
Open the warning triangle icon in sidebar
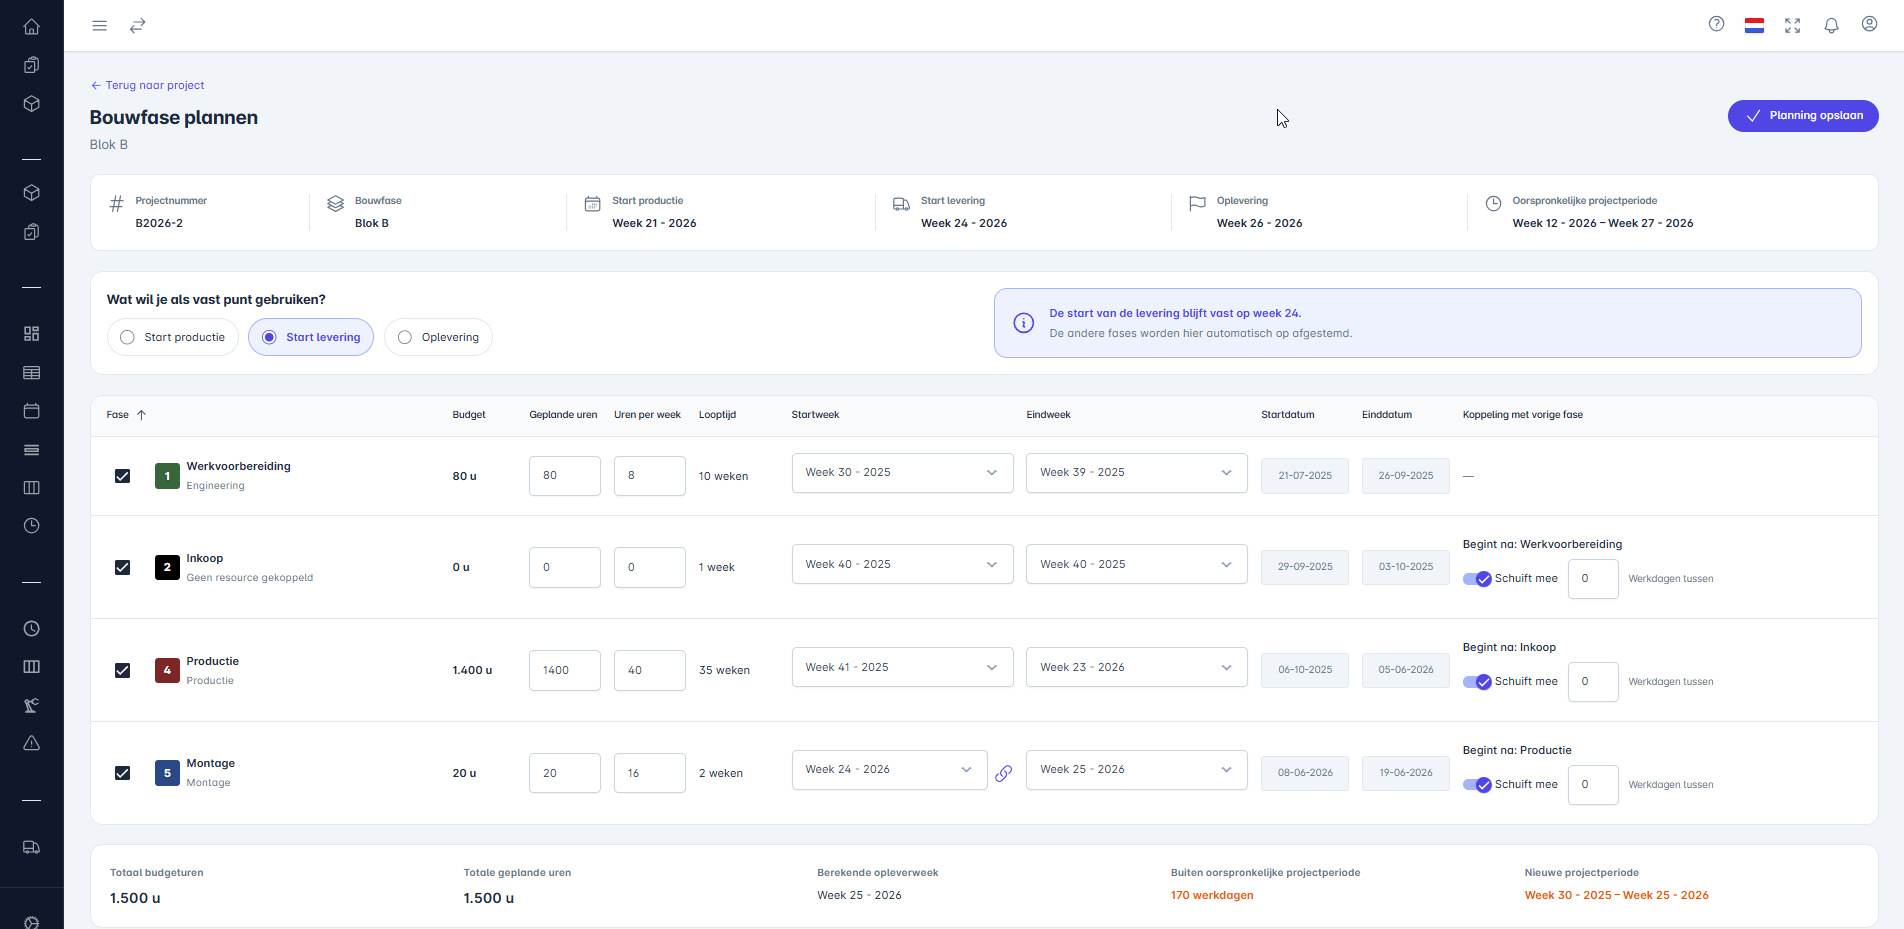(x=32, y=743)
